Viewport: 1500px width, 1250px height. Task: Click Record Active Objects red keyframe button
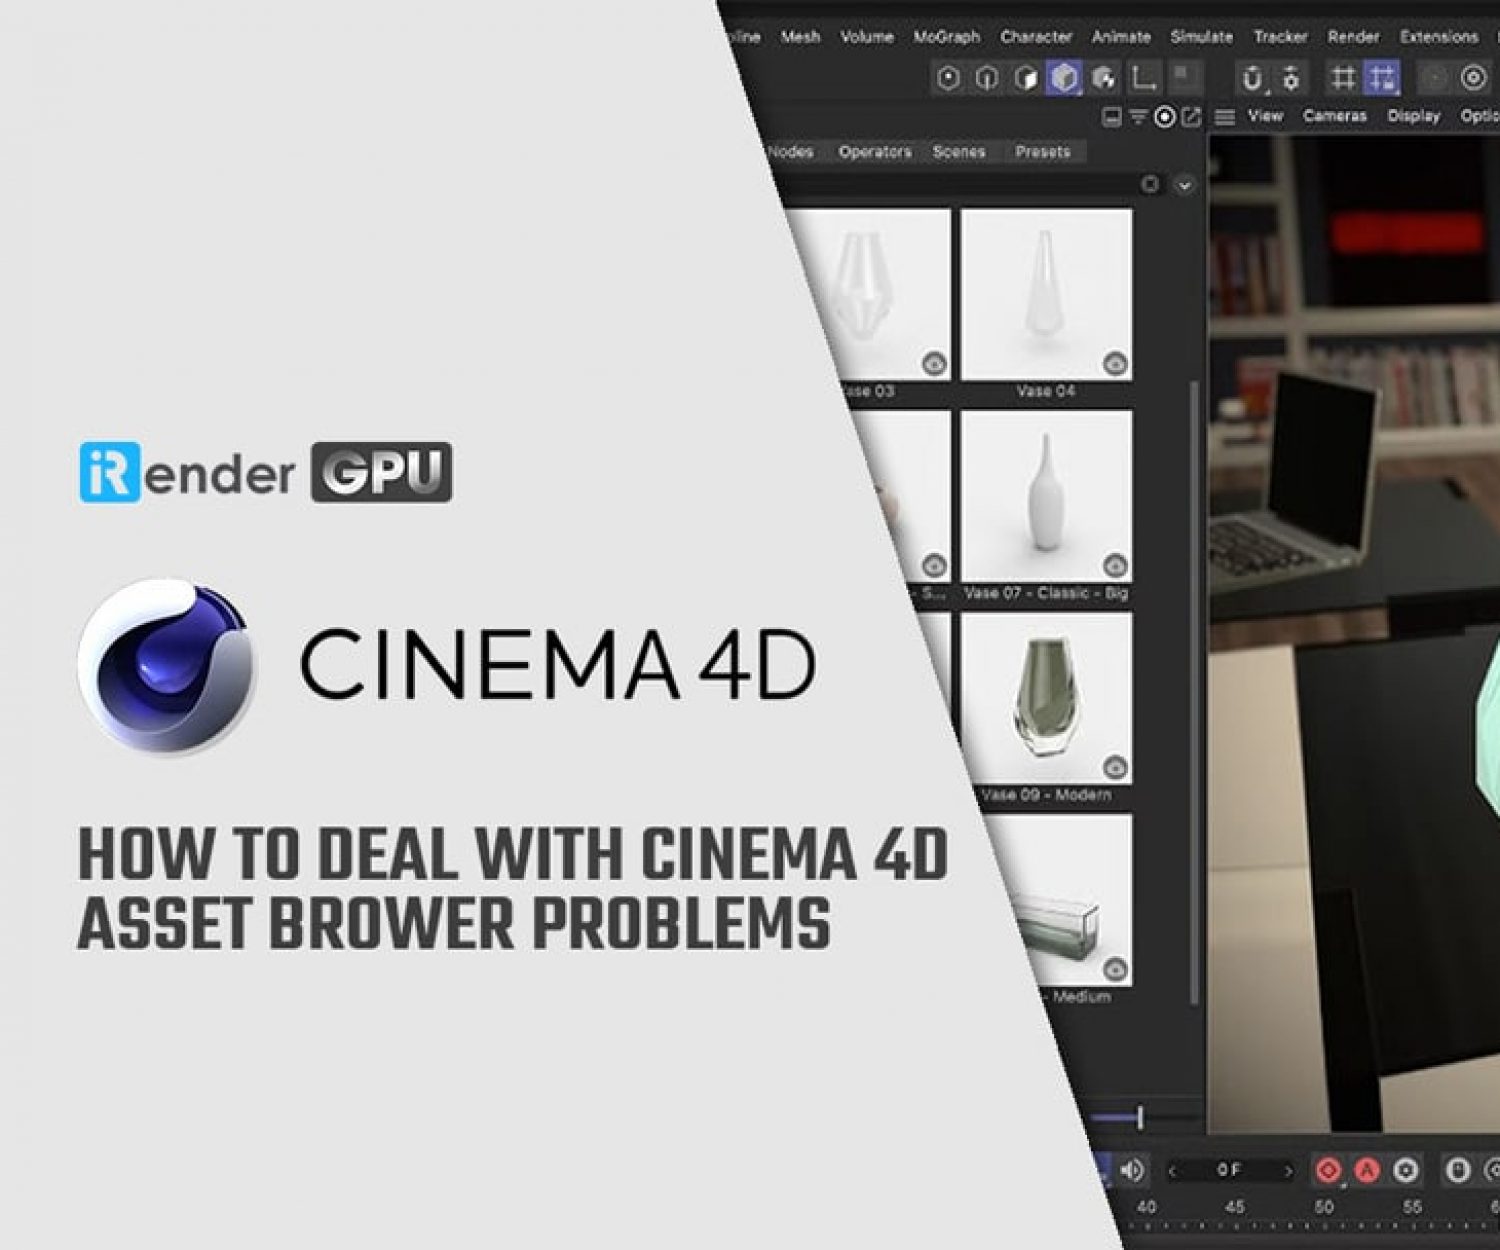click(x=1328, y=1170)
